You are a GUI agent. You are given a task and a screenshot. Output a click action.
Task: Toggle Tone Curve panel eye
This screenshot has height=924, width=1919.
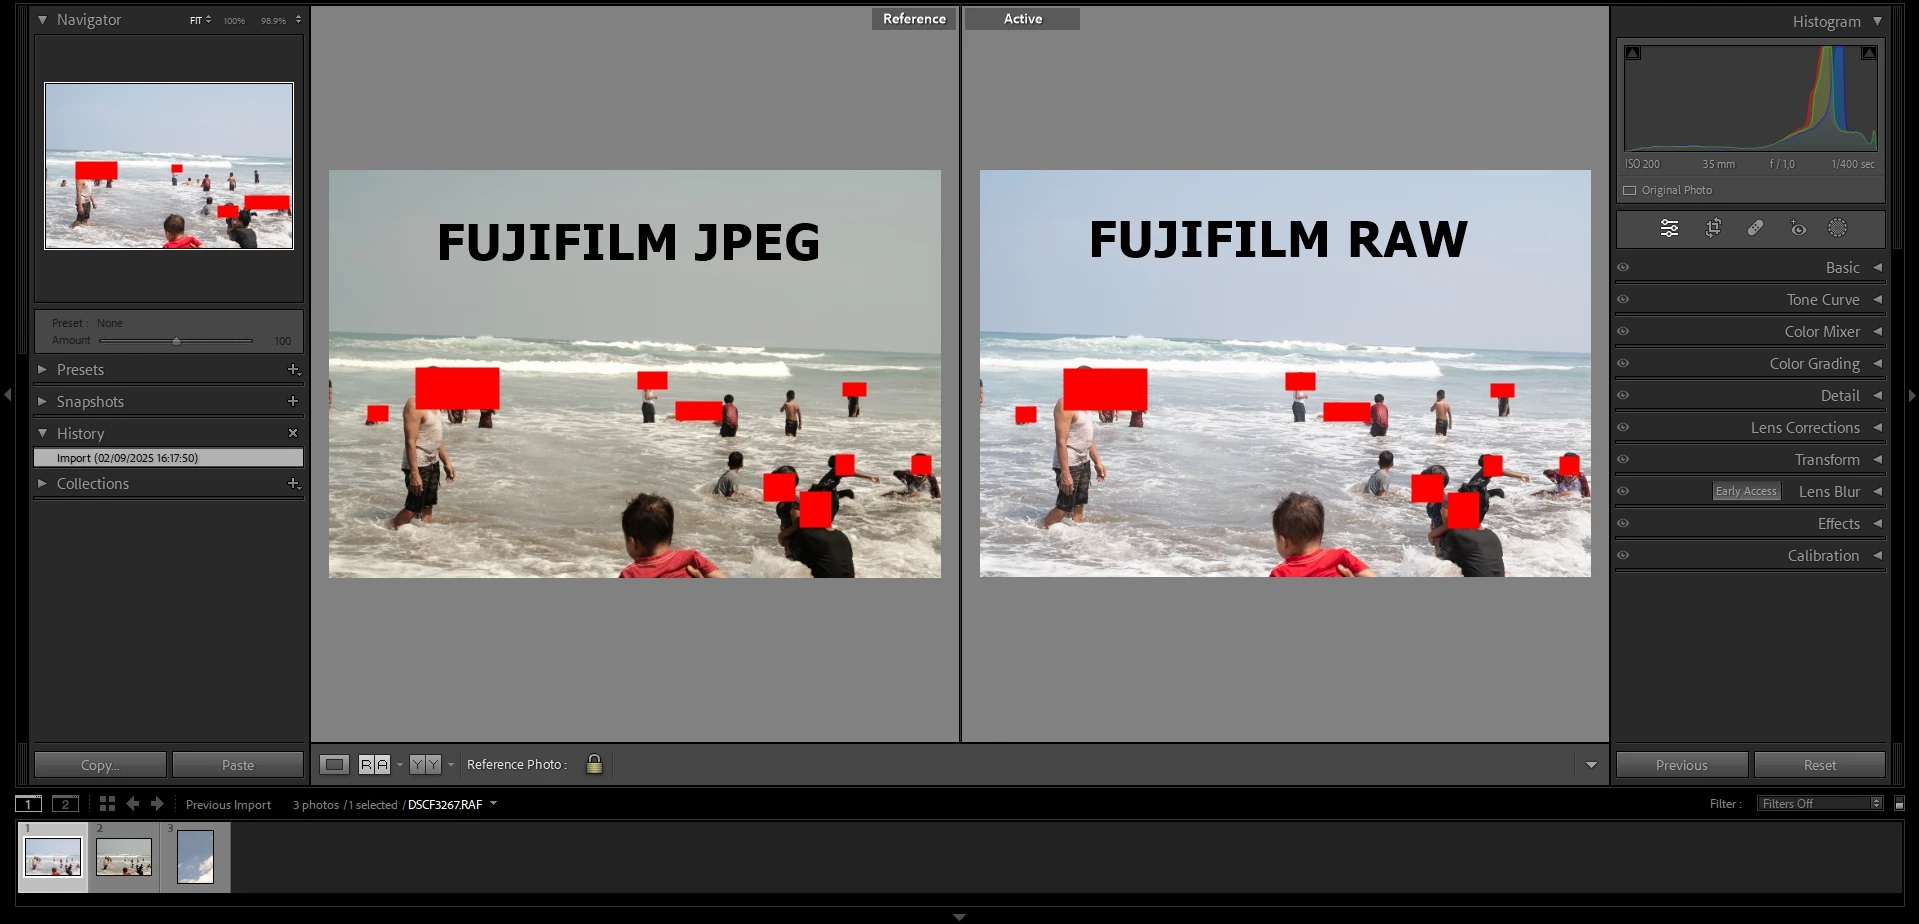pyautogui.click(x=1623, y=300)
